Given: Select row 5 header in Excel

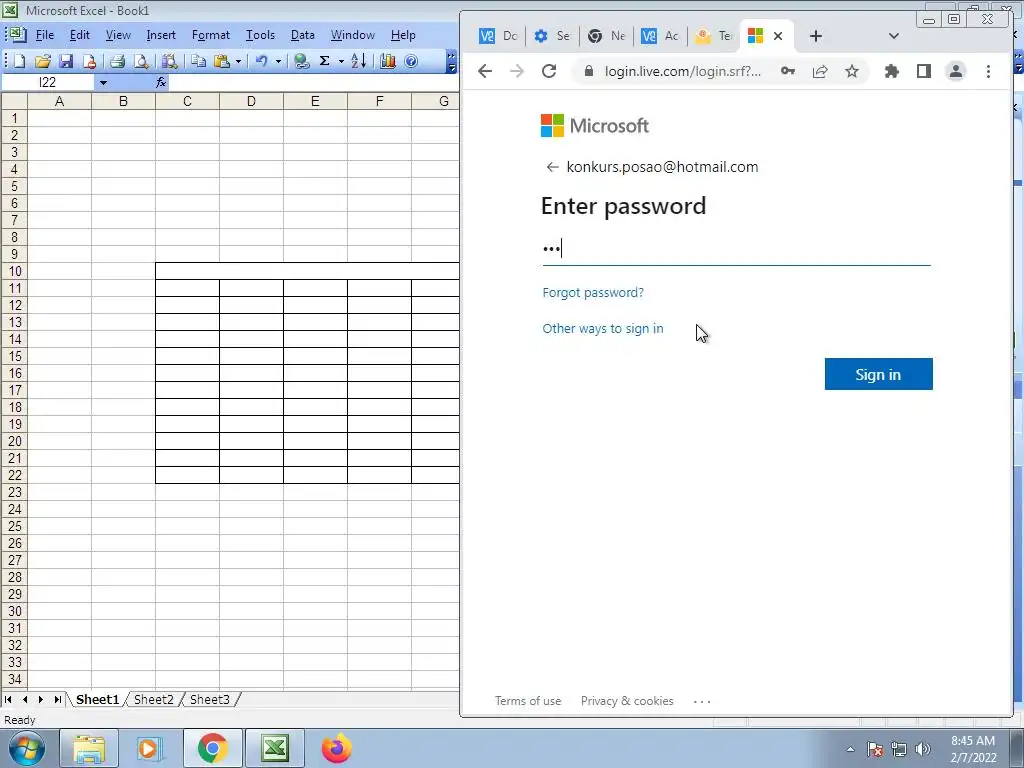Looking at the screenshot, I should [x=14, y=186].
